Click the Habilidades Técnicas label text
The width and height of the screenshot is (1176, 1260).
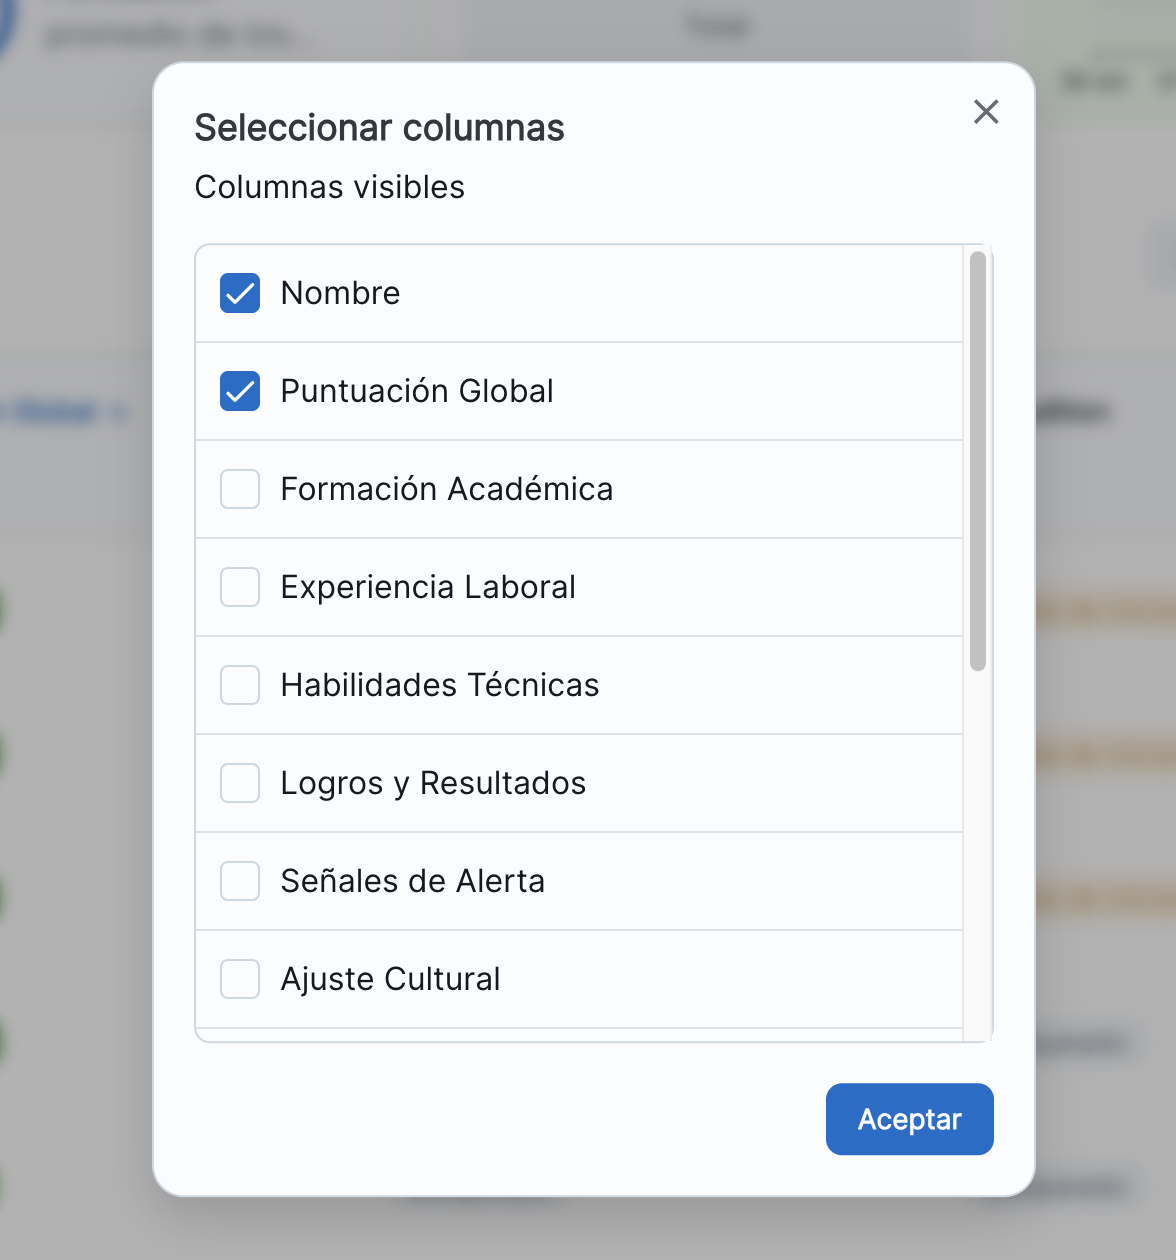click(440, 685)
